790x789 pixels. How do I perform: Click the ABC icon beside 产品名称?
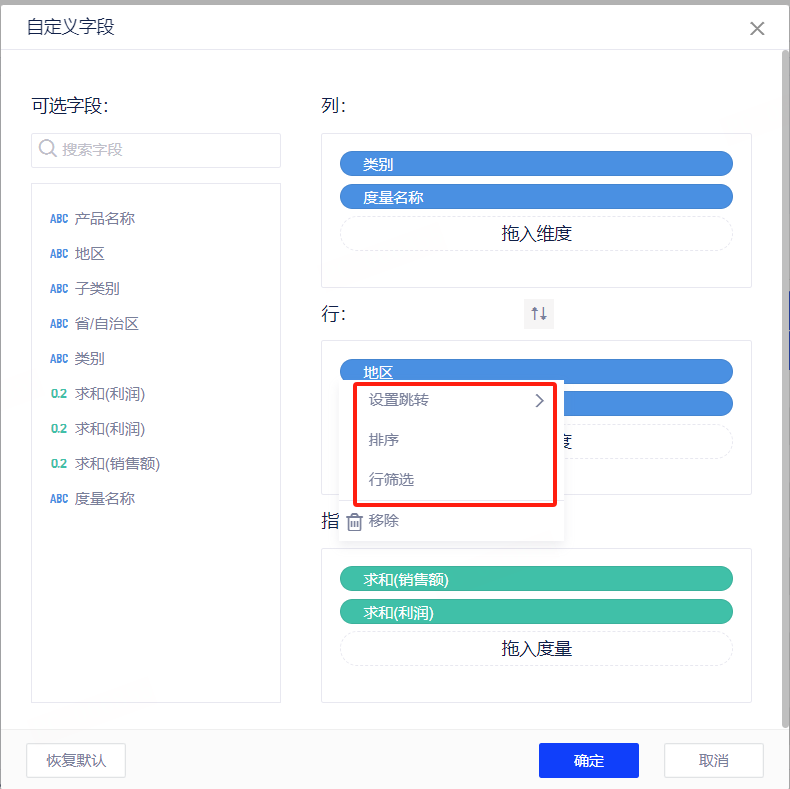click(59, 219)
